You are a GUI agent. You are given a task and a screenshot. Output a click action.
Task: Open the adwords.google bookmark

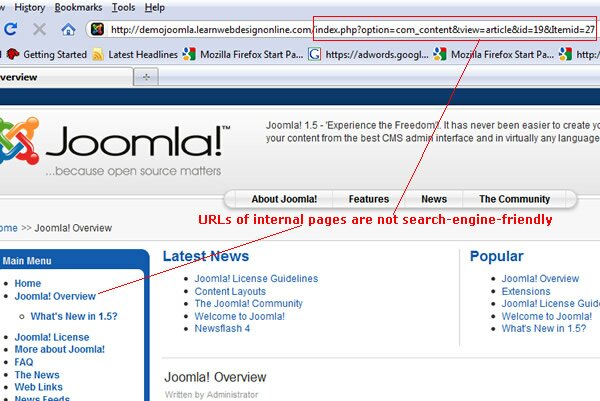tap(368, 54)
